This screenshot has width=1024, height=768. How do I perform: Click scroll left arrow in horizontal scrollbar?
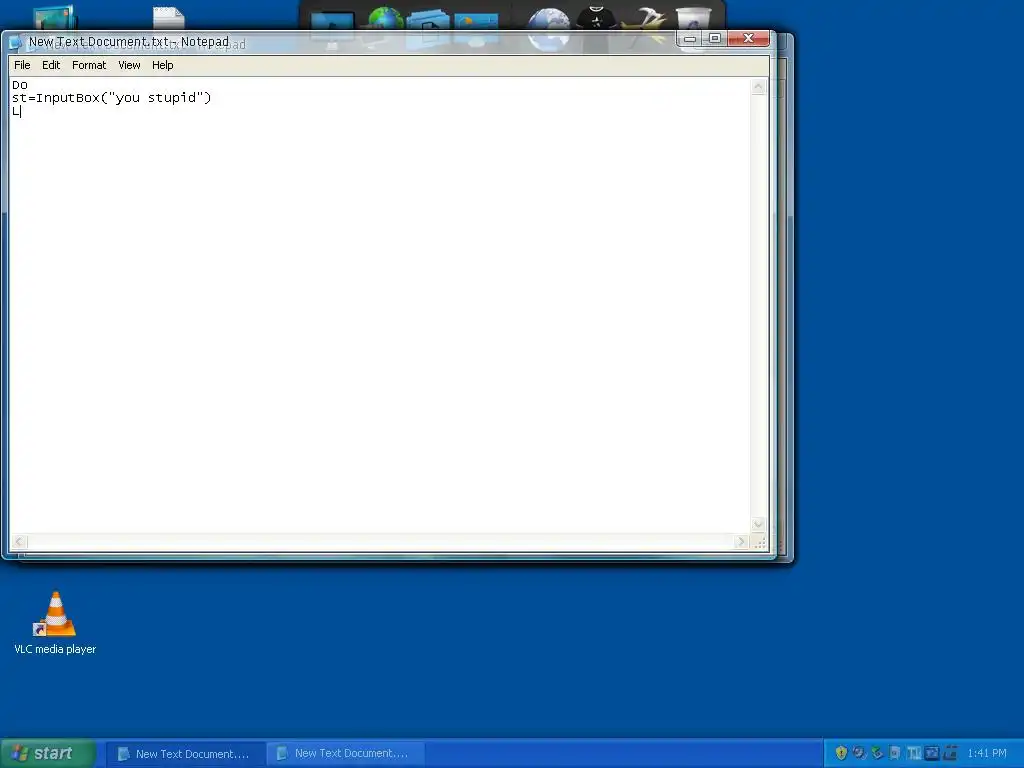point(18,541)
